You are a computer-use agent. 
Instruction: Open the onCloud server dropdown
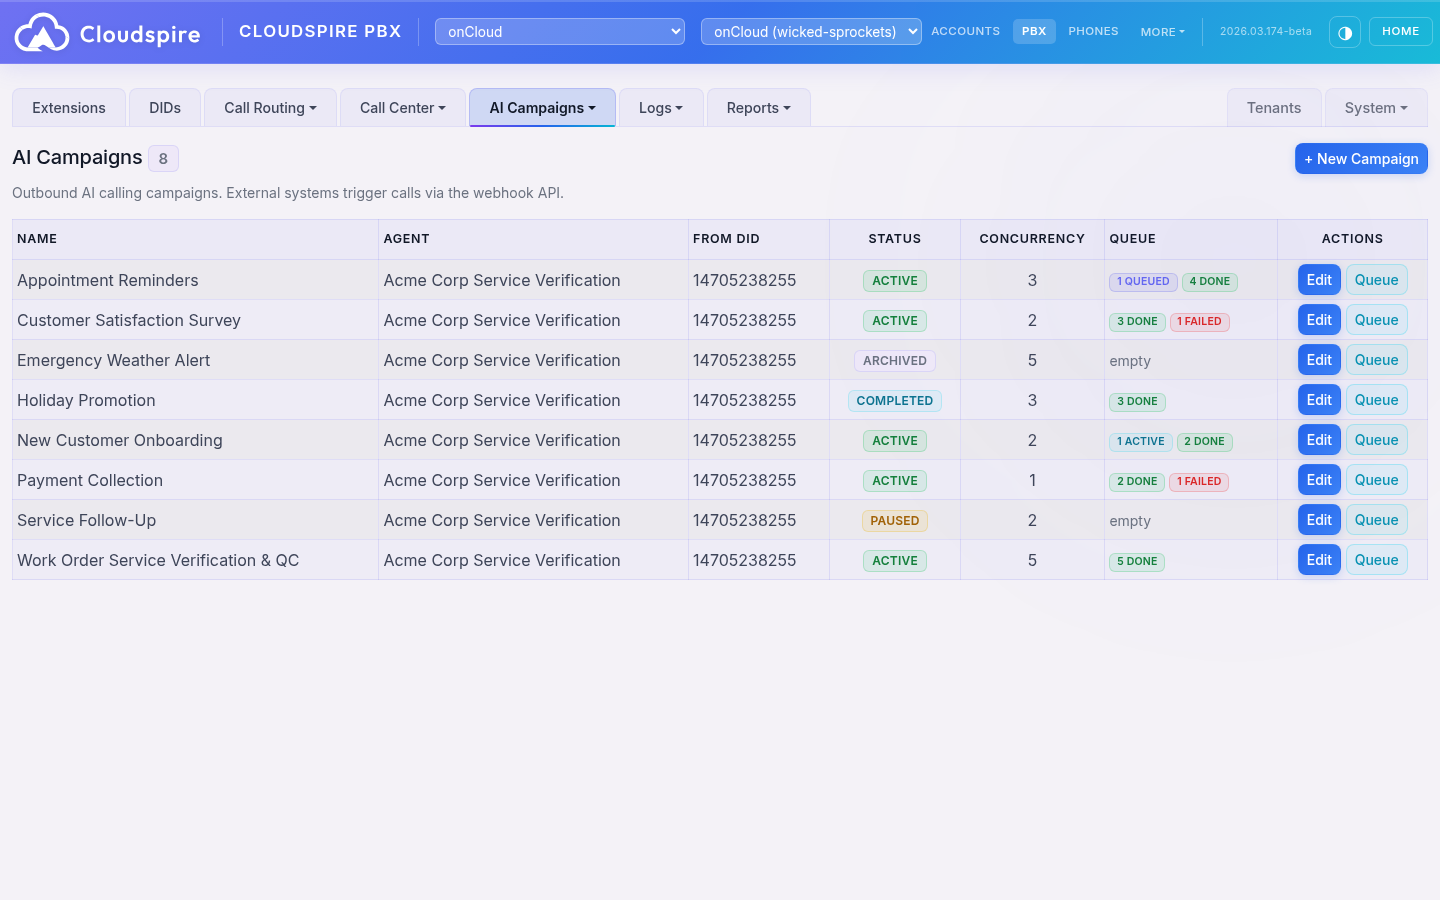pos(559,31)
